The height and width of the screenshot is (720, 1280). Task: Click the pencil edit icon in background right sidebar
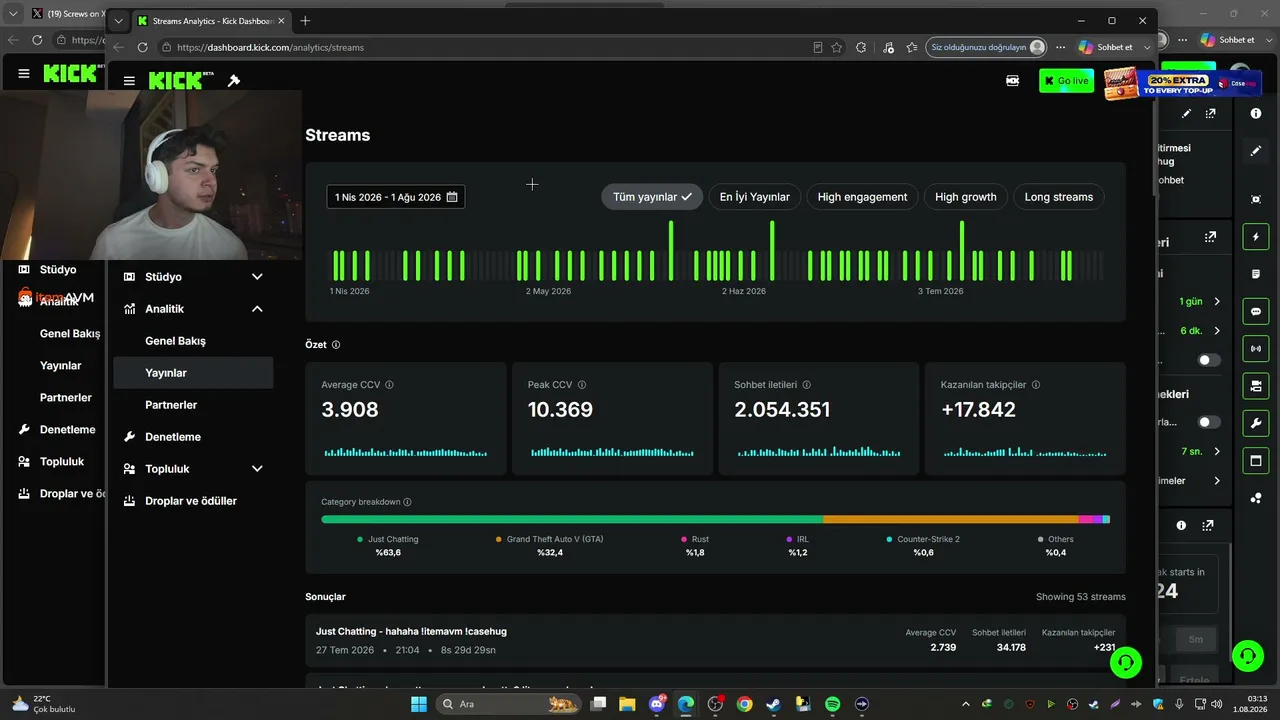point(1256,151)
